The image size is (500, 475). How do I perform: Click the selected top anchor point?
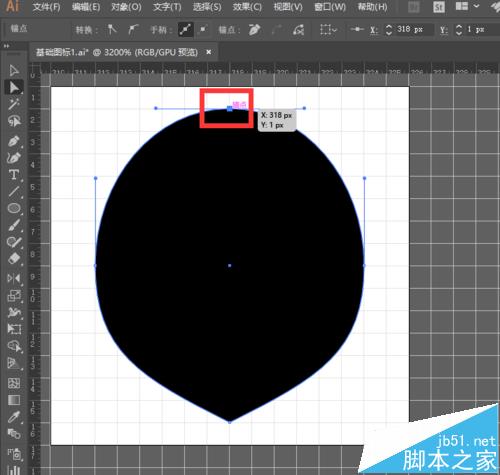230,108
